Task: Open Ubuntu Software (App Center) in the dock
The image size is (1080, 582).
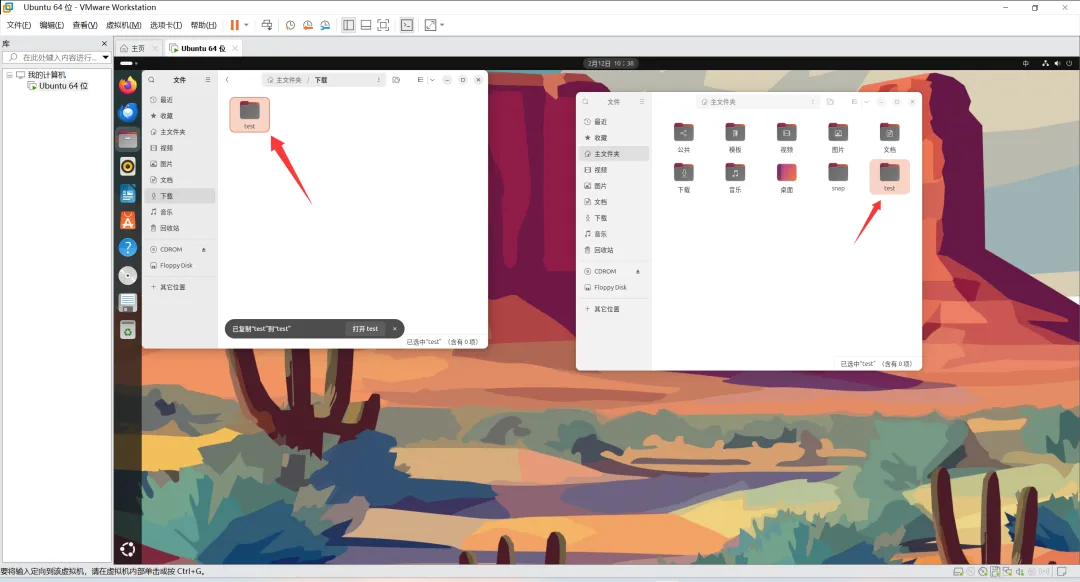Action: click(x=127, y=220)
